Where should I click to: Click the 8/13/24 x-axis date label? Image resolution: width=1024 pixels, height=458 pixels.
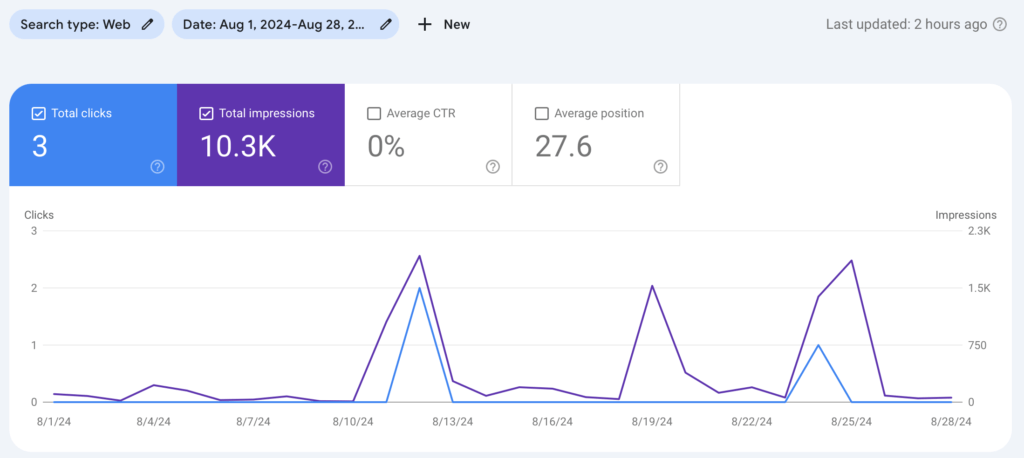coord(452,422)
